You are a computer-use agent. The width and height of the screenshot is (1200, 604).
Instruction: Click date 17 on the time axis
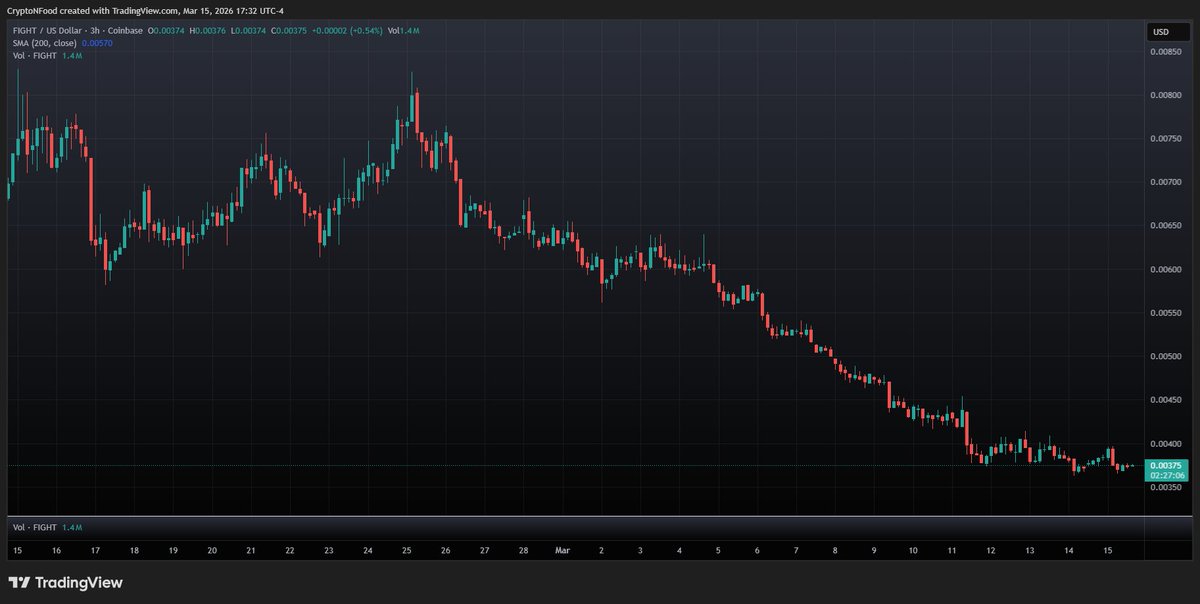[95, 550]
